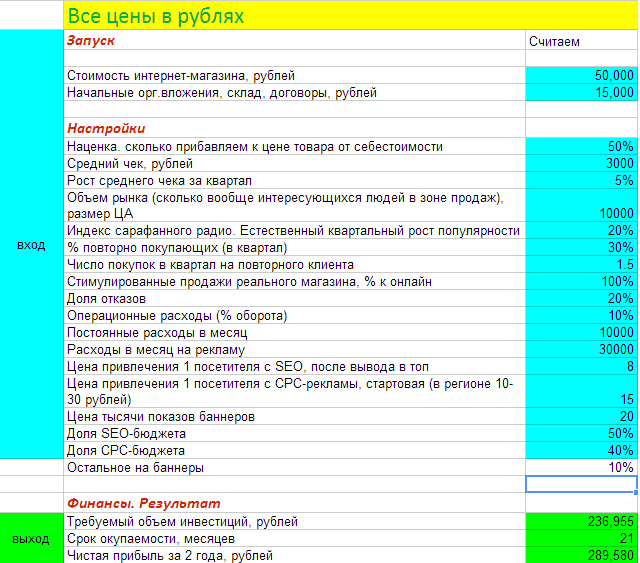Select the online store cost cell 50,000
640x563 pixels.
pyautogui.click(x=581, y=75)
